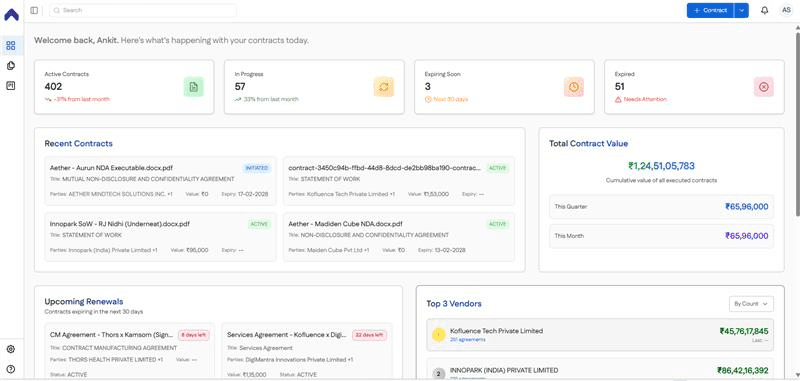Click the Next 30 days label
The width and height of the screenshot is (800, 381).
[451, 99]
